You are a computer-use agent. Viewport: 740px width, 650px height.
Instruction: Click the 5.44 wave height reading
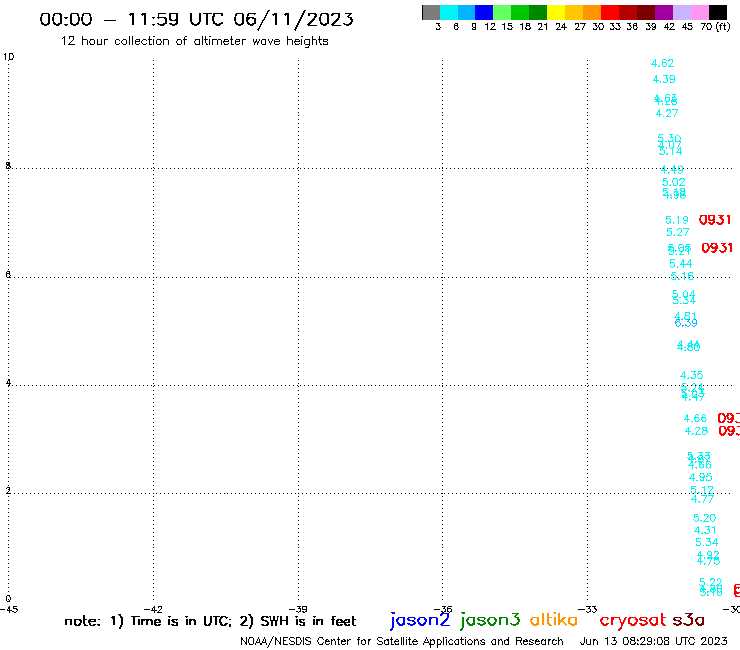(681, 263)
